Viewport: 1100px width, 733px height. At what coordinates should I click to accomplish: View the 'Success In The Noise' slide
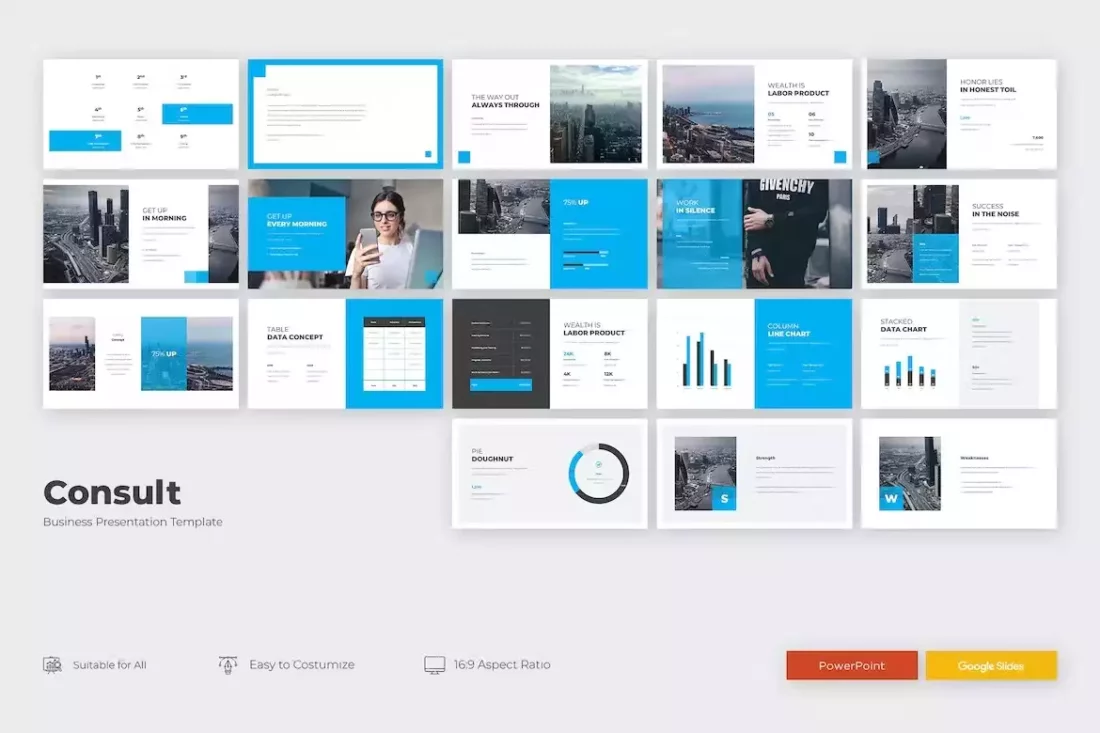960,233
